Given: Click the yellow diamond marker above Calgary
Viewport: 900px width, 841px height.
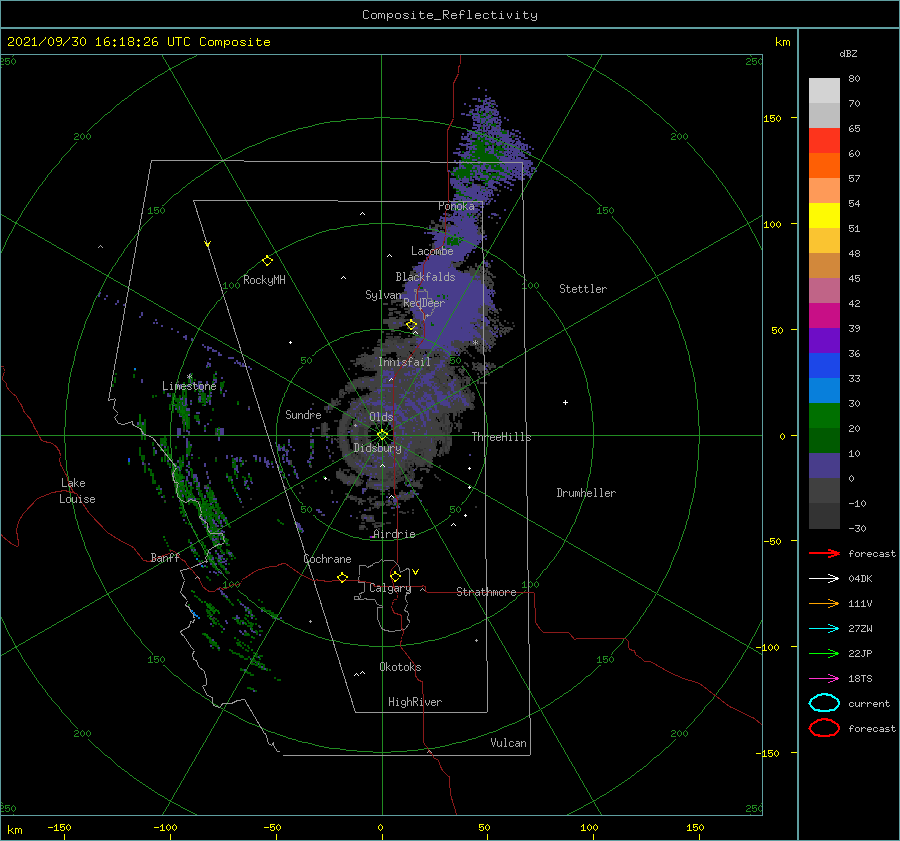Looking at the screenshot, I should click(395, 576).
